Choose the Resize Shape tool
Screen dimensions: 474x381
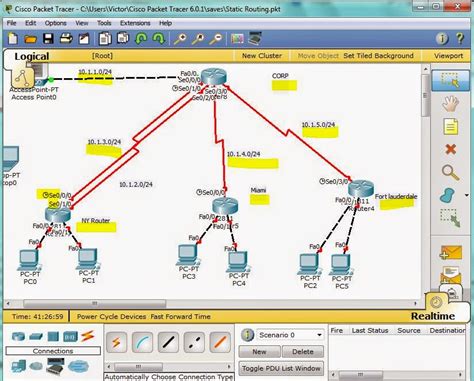tap(450, 218)
